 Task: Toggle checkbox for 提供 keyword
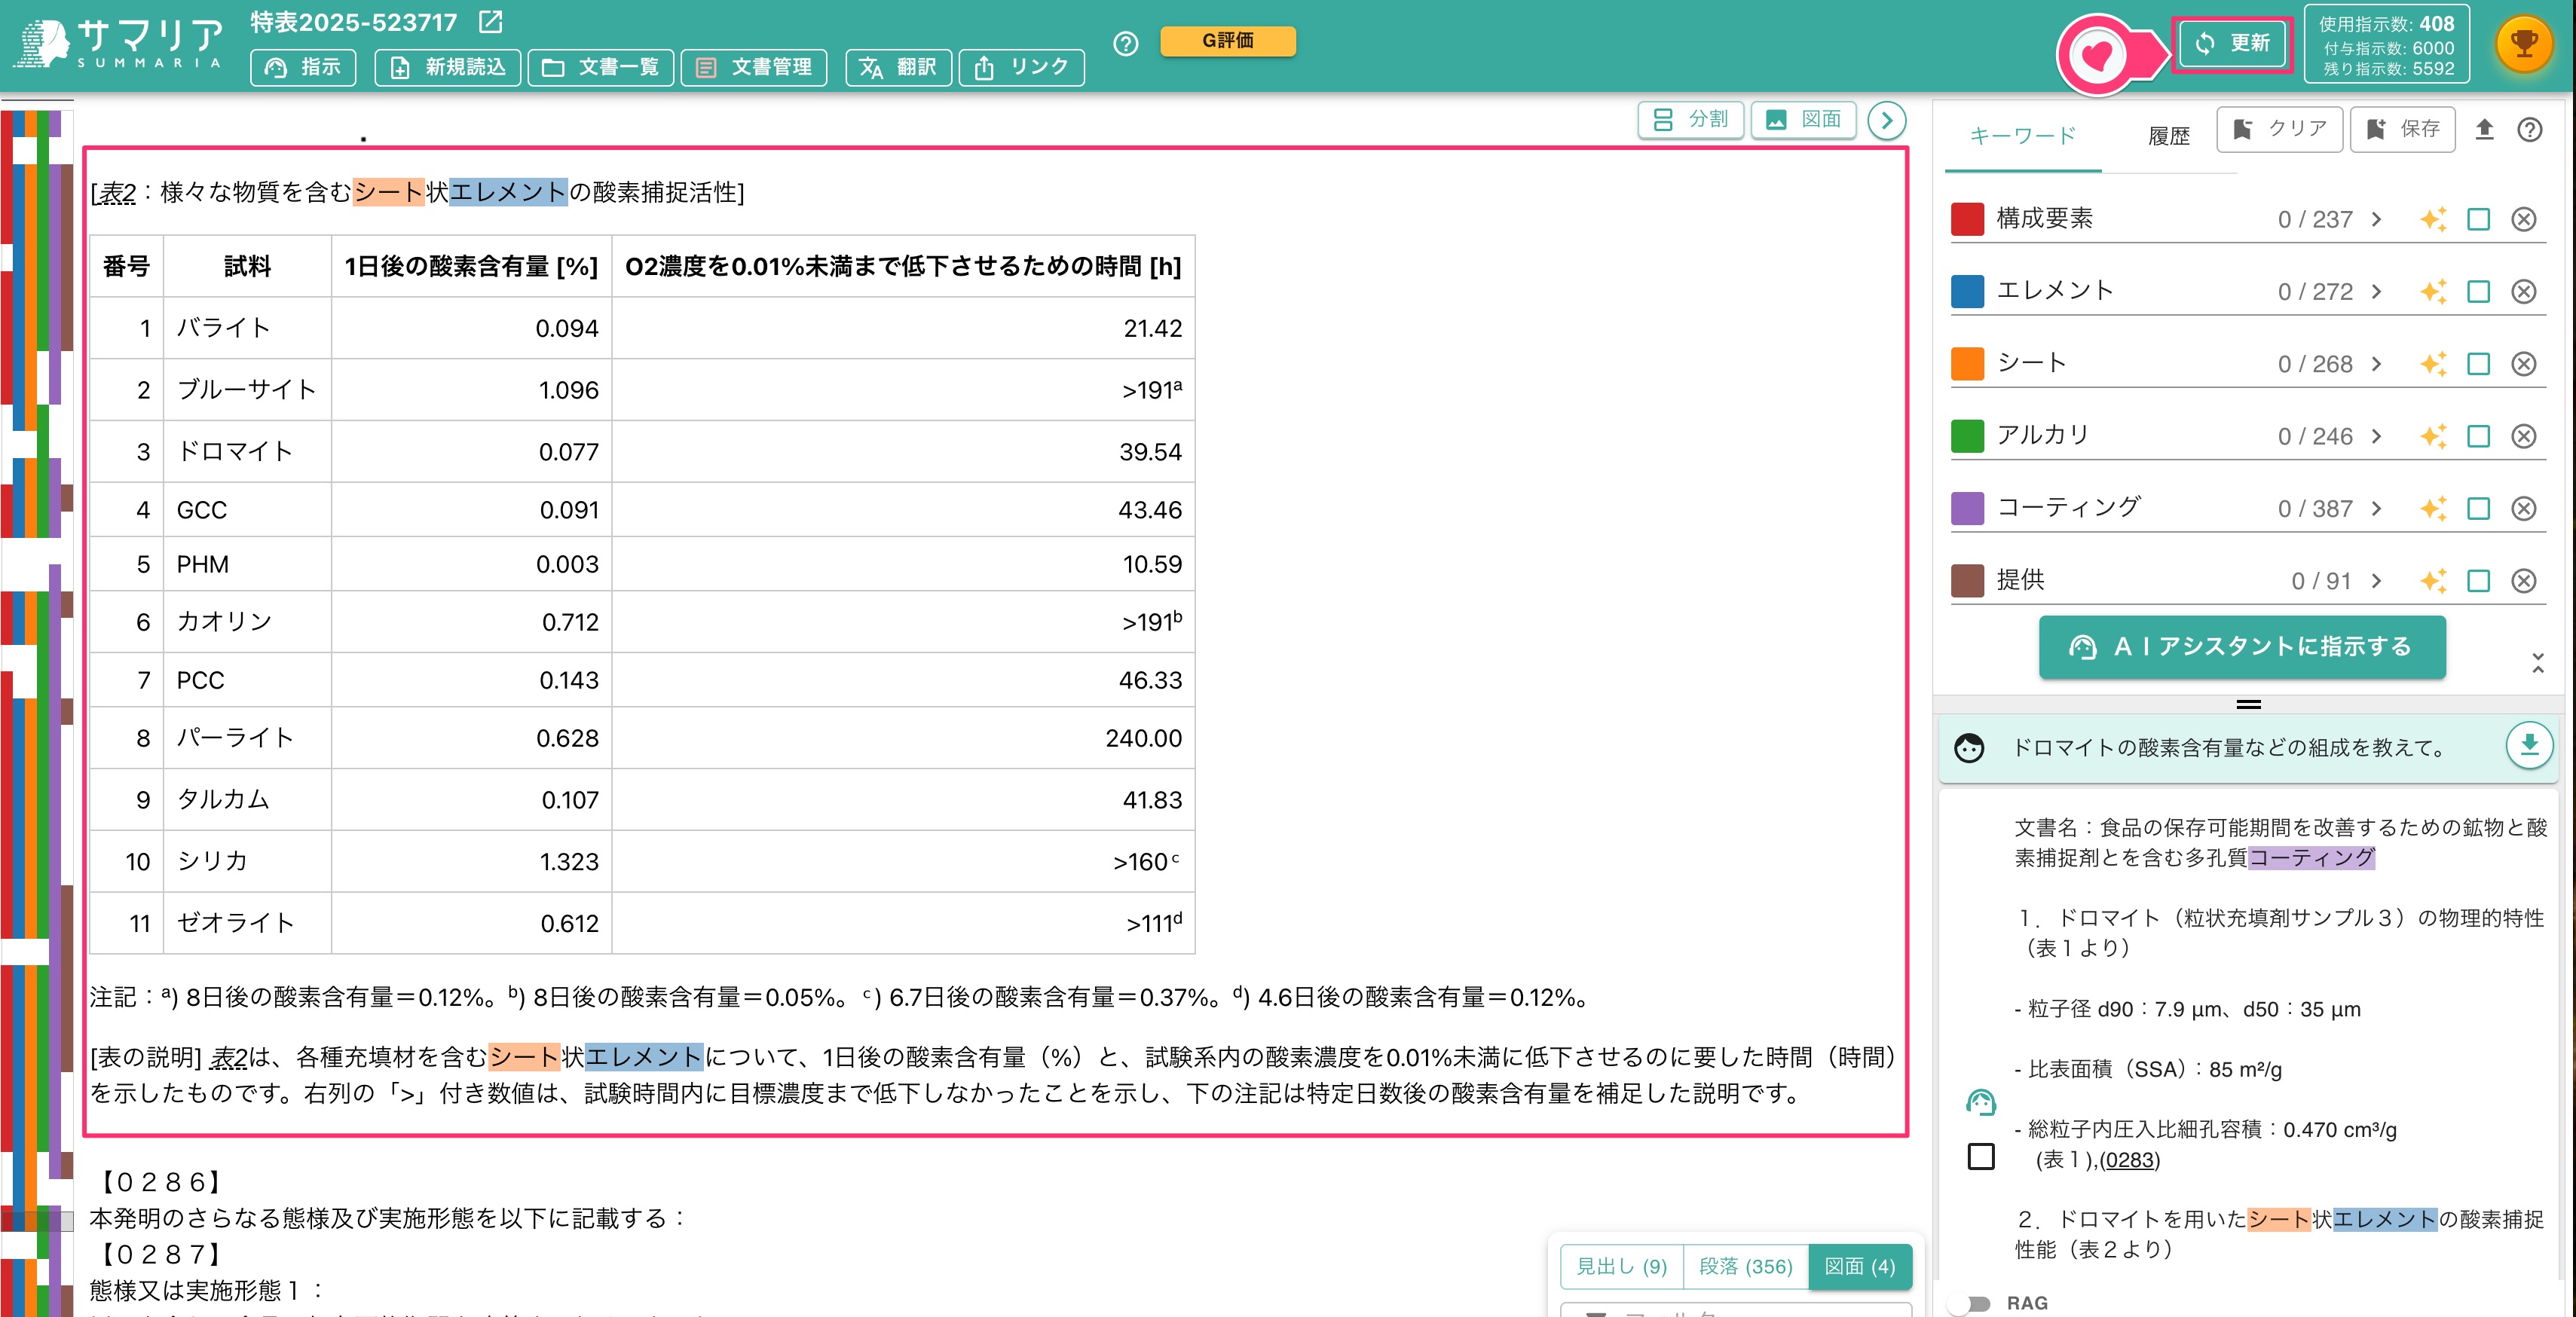(x=2478, y=581)
